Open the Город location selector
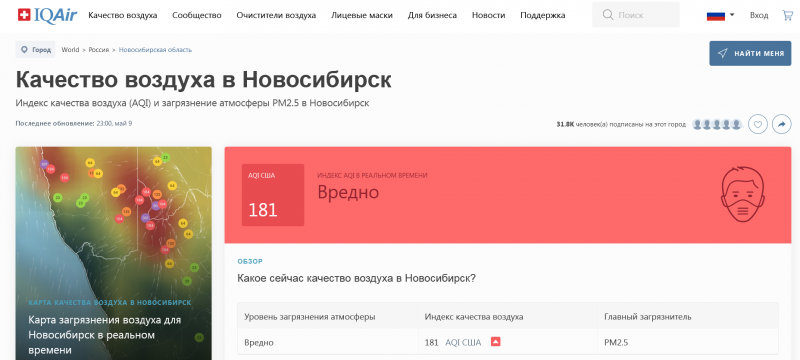 (35, 50)
